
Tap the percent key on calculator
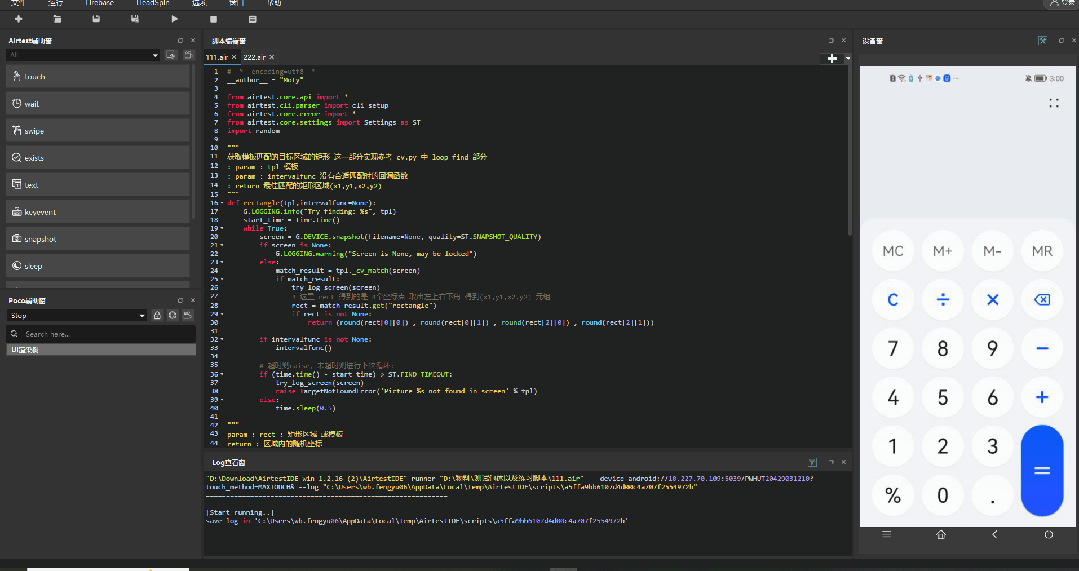click(x=893, y=495)
